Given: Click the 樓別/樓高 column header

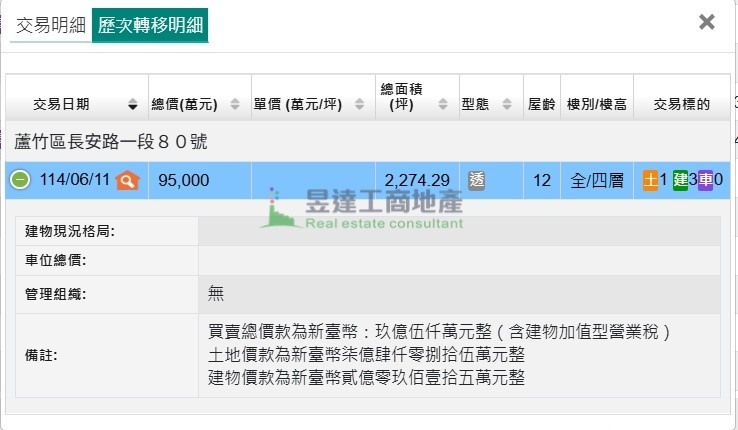Looking at the screenshot, I should [596, 104].
